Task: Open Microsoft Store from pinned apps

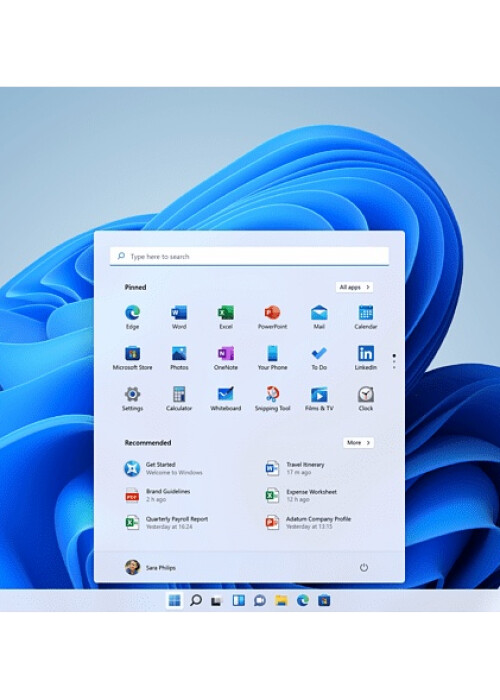Action: click(x=133, y=358)
